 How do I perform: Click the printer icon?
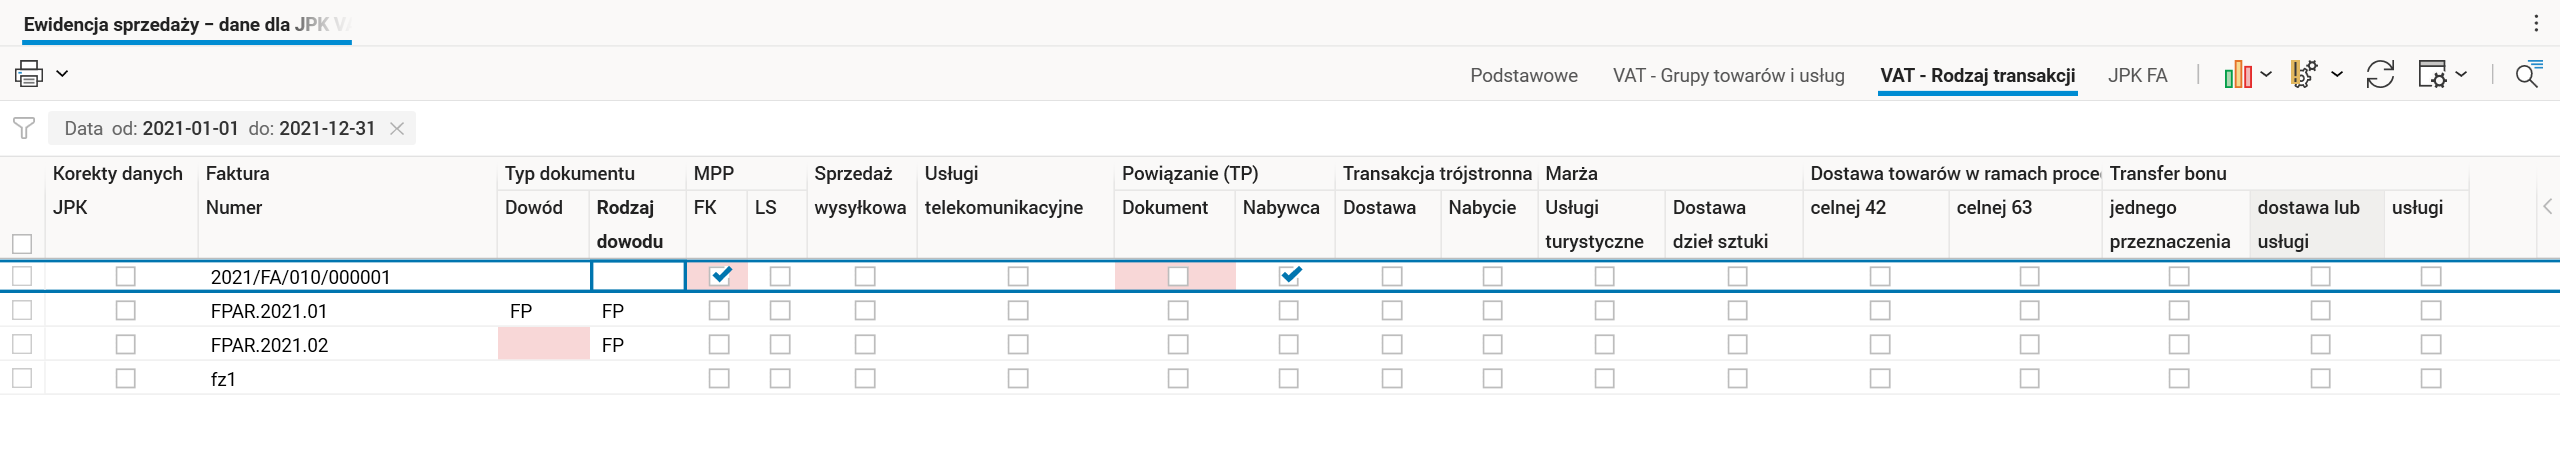[x=29, y=74]
